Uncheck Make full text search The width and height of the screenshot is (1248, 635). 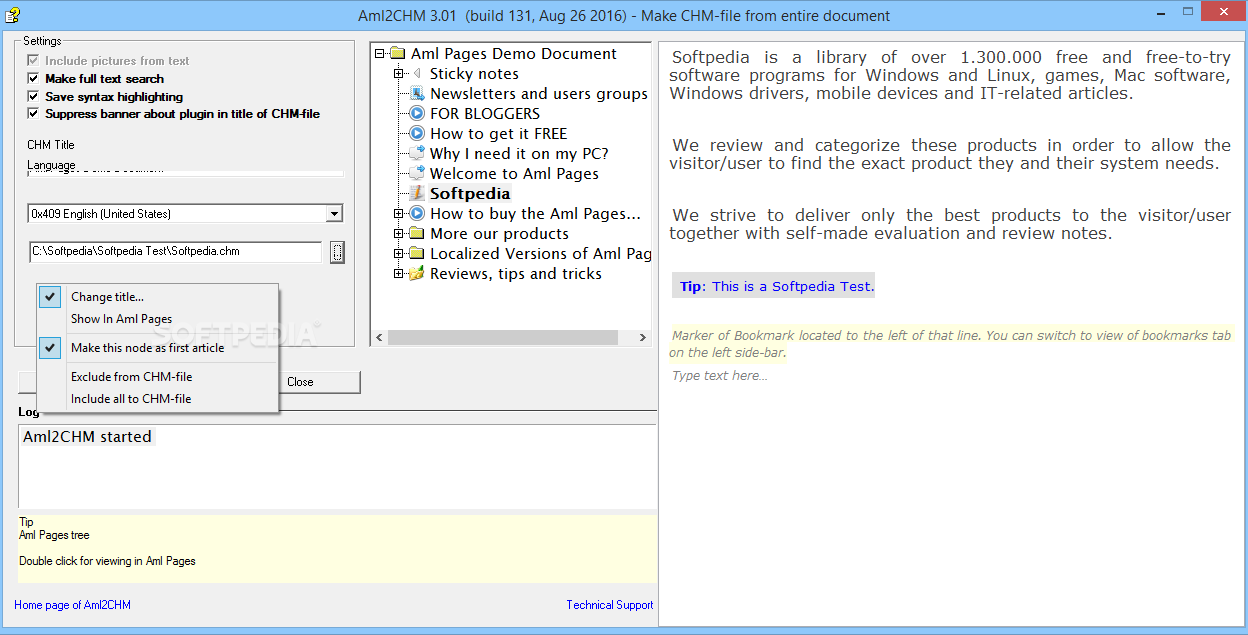tap(33, 79)
